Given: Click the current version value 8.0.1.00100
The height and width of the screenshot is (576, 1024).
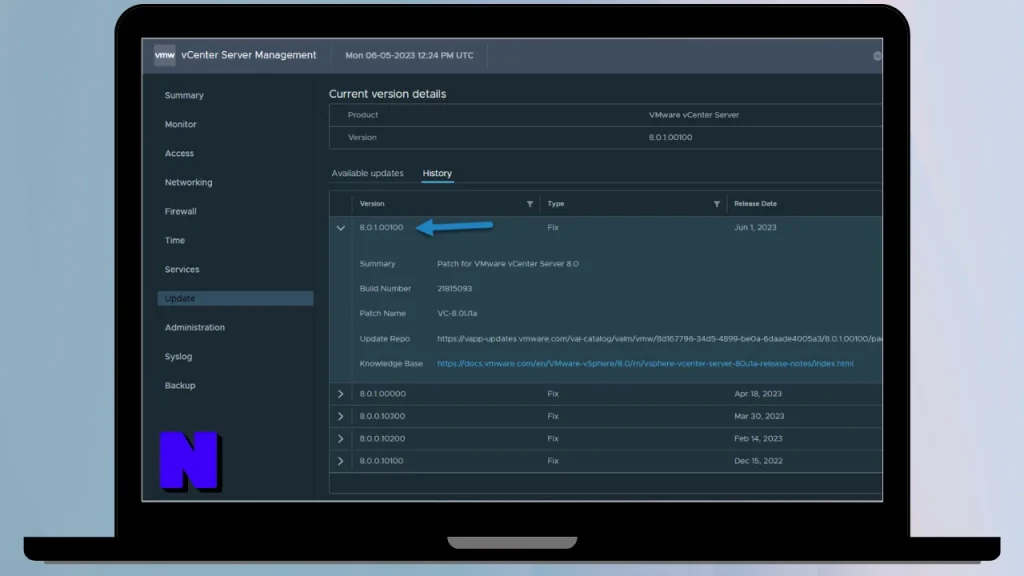Looking at the screenshot, I should point(670,138).
